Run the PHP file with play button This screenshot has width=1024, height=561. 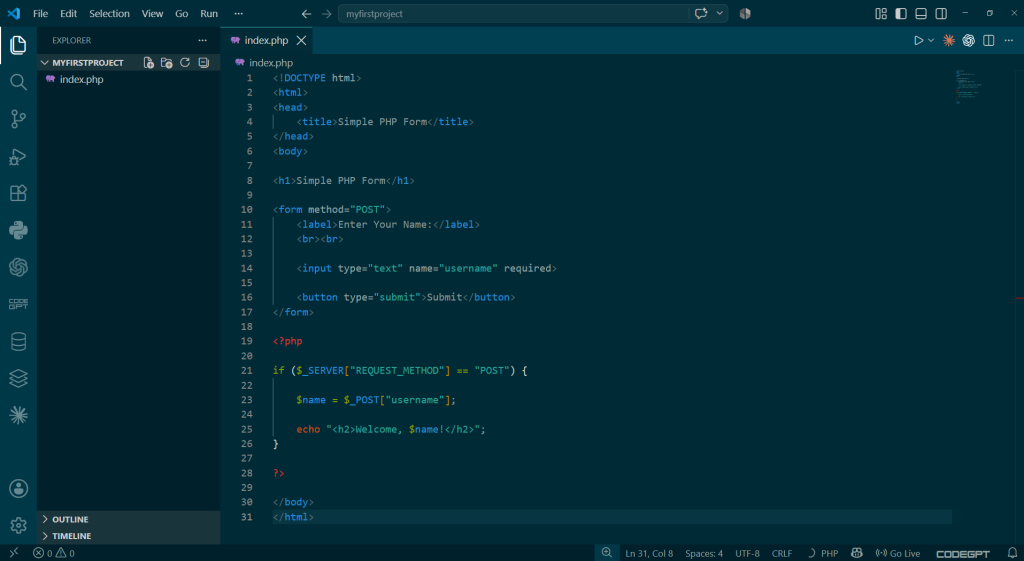pyautogui.click(x=918, y=40)
